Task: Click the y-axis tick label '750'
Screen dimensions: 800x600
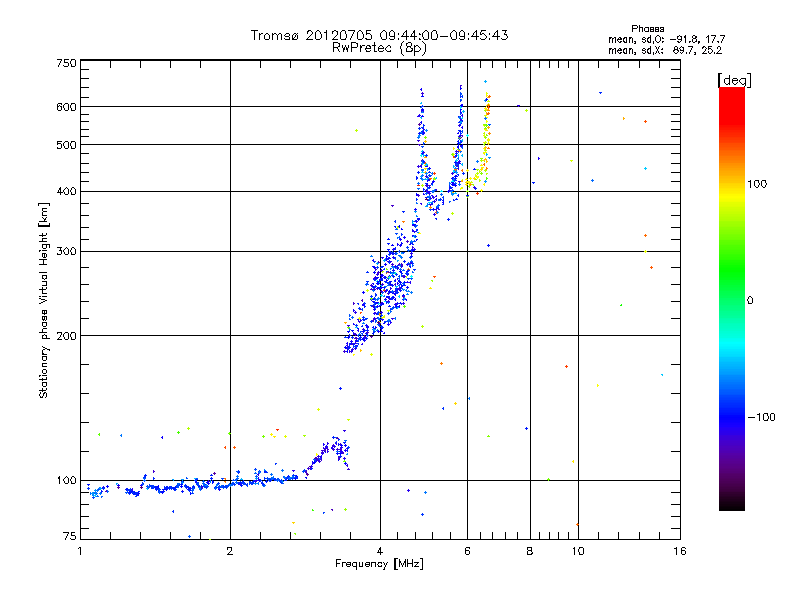Action: click(x=66, y=63)
